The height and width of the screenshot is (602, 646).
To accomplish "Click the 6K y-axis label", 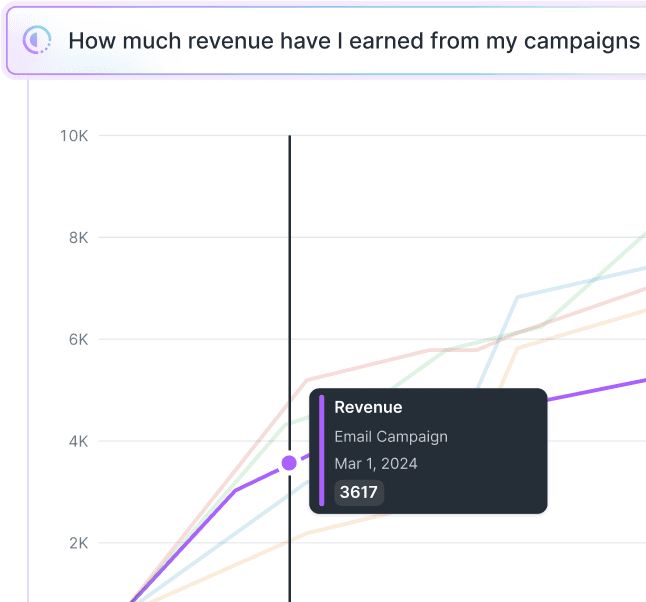I will pos(78,340).
